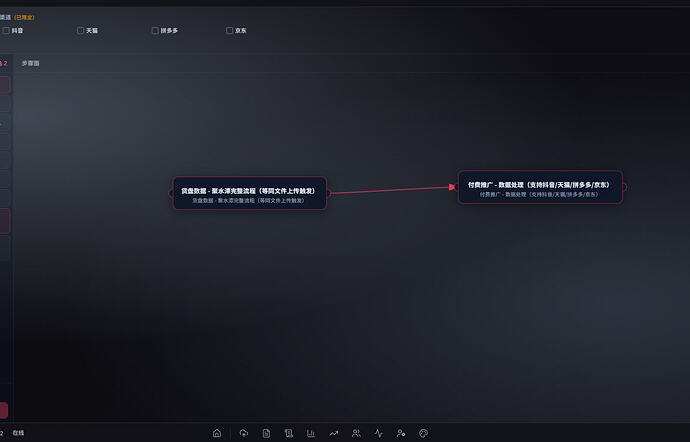Screen dimensions: 690x442
Task: Open the activity pulse icon in dock
Action: click(x=378, y=433)
